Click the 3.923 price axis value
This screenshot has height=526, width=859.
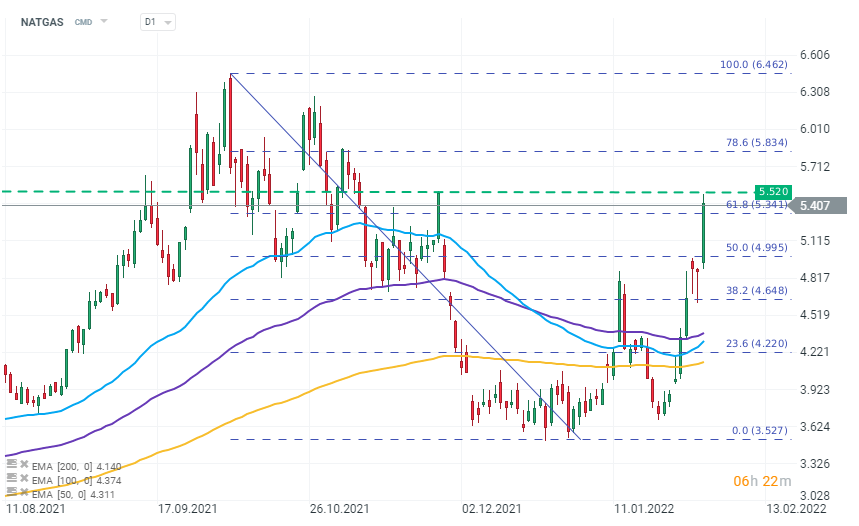815,390
